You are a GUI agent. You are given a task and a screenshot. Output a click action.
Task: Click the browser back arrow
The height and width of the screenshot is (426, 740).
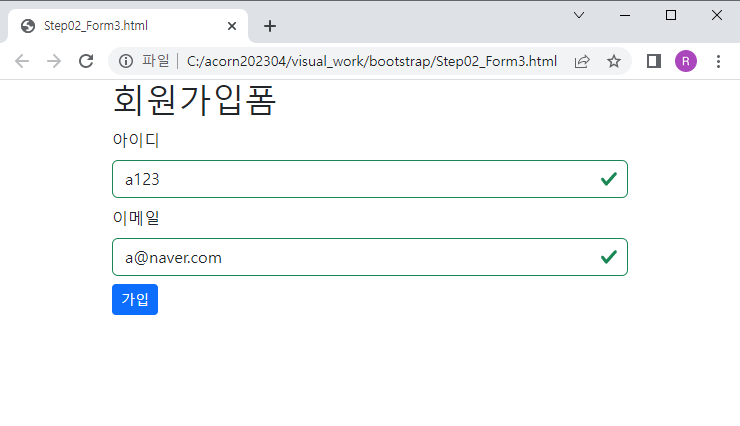(22, 61)
